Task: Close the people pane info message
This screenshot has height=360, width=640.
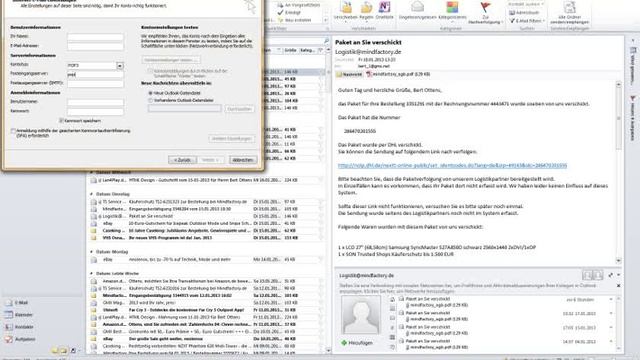Action: click(x=618, y=286)
